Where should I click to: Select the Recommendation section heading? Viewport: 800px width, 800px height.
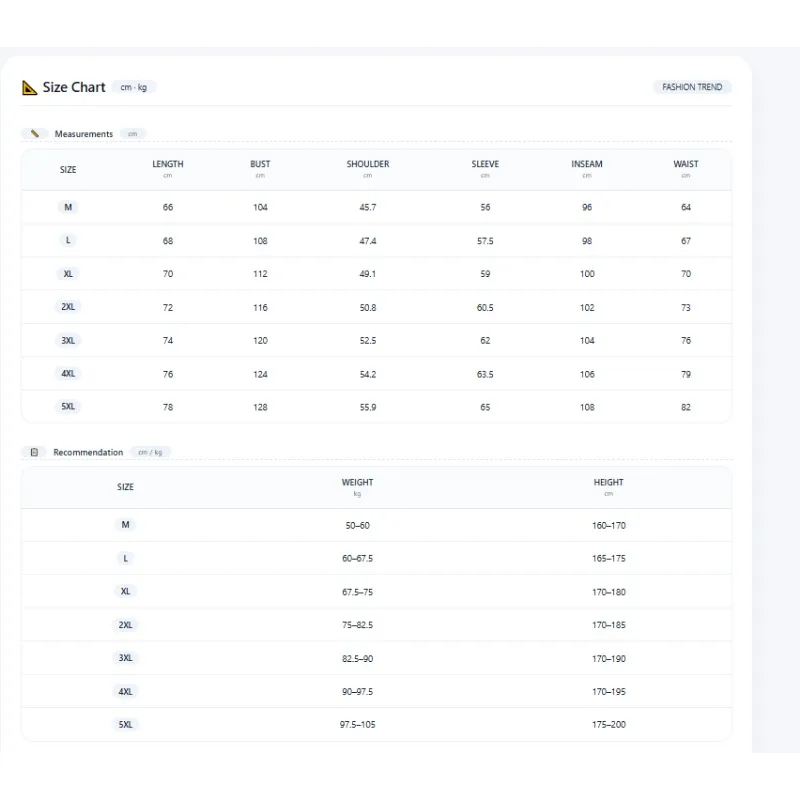point(88,452)
